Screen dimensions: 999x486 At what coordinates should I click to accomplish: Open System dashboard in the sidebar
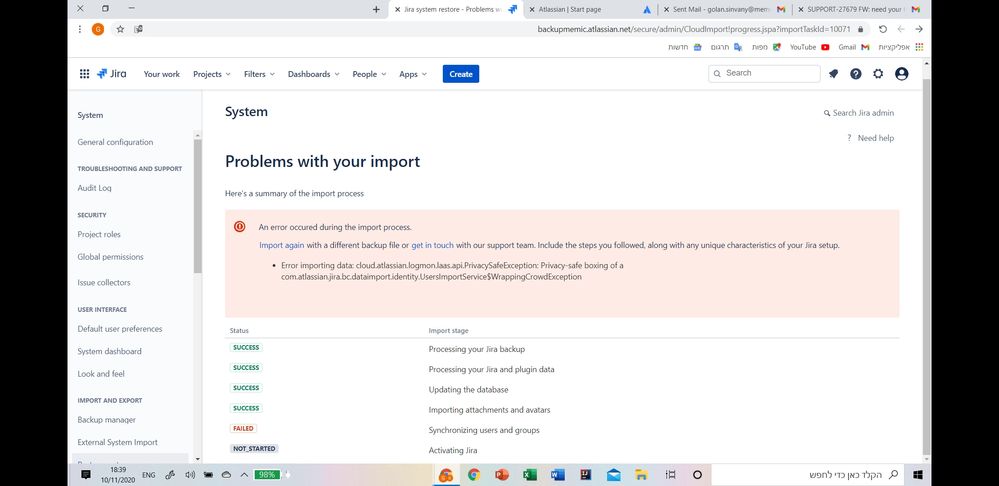(110, 351)
